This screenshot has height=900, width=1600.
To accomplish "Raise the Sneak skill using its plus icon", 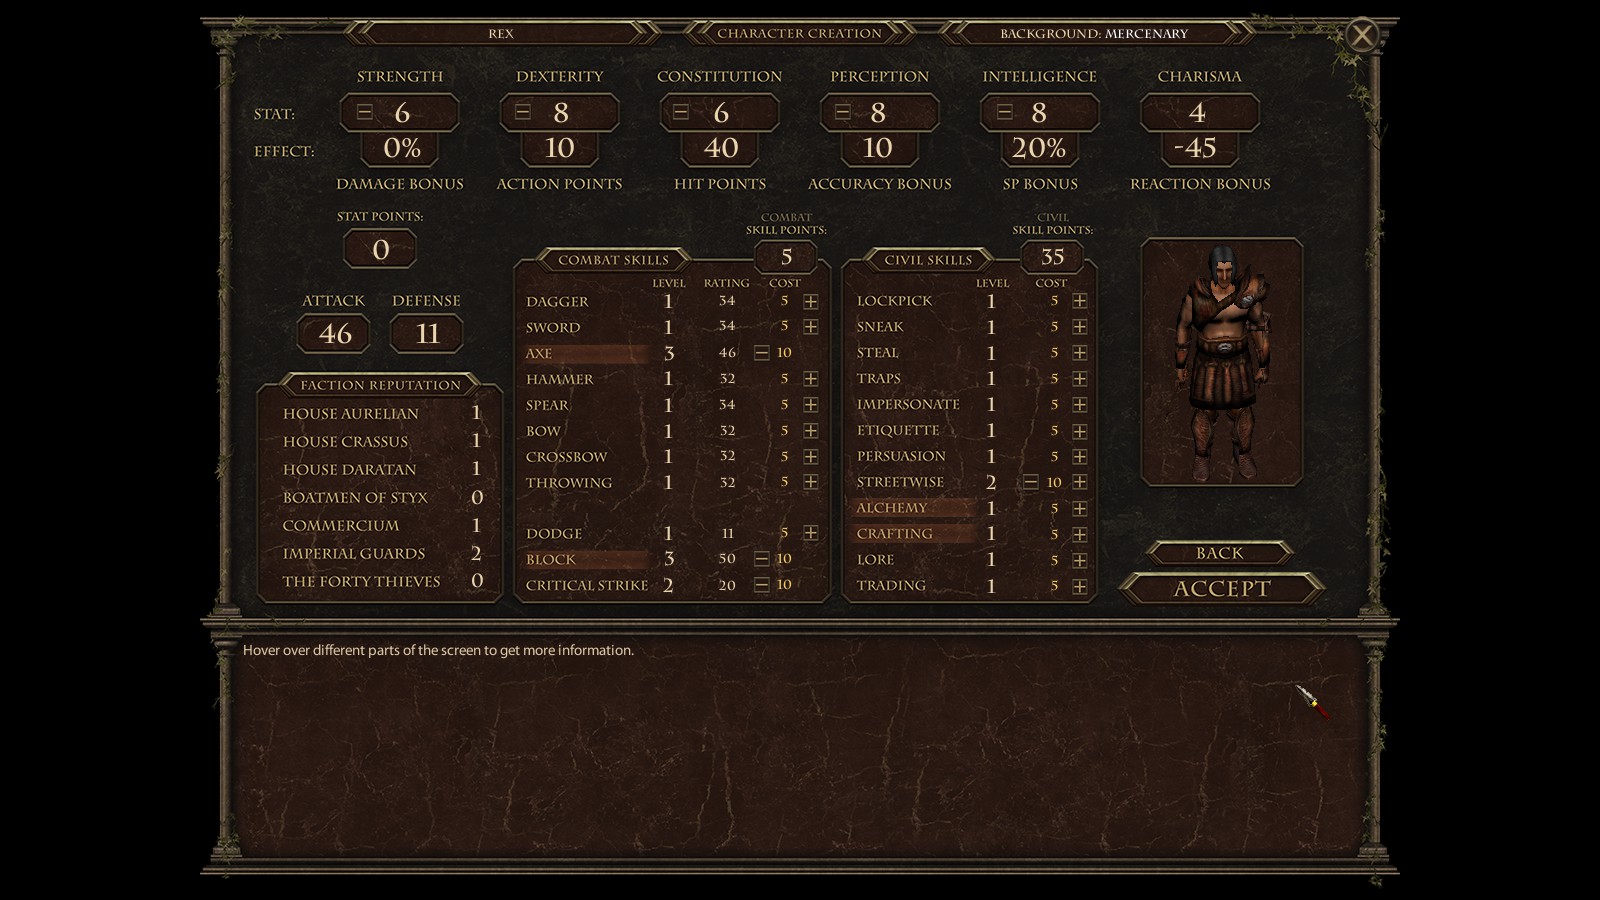I will coord(1080,327).
